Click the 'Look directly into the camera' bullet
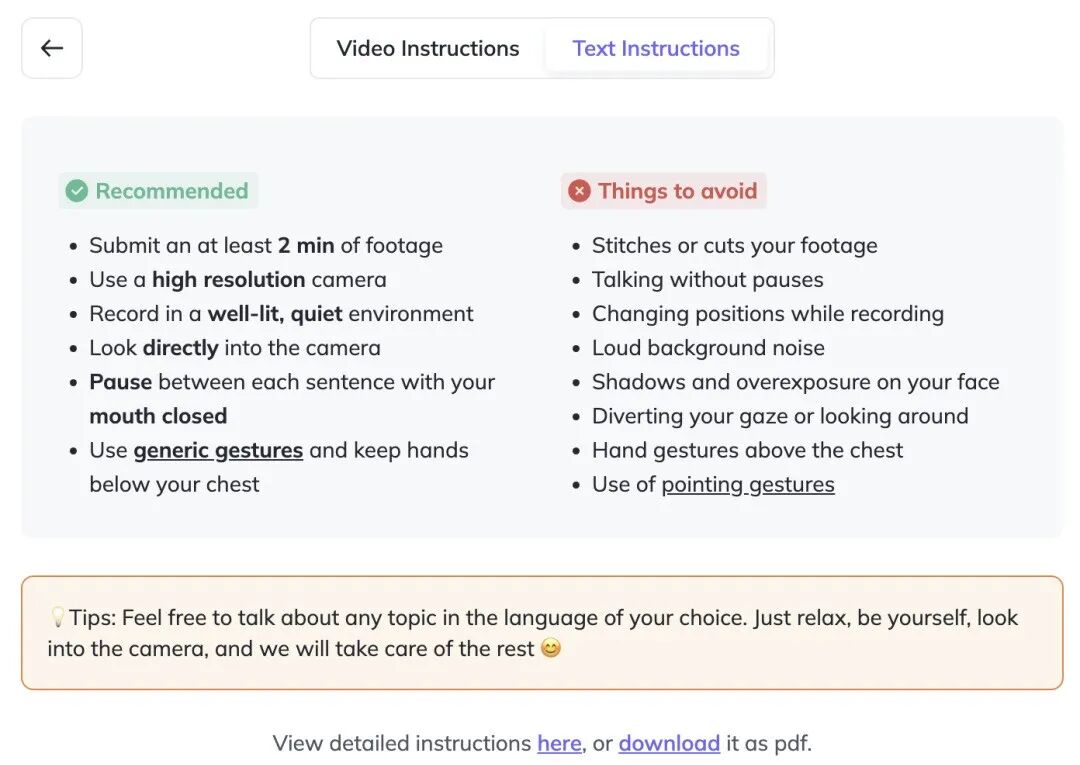This screenshot has height=765, width=1080. 235,347
